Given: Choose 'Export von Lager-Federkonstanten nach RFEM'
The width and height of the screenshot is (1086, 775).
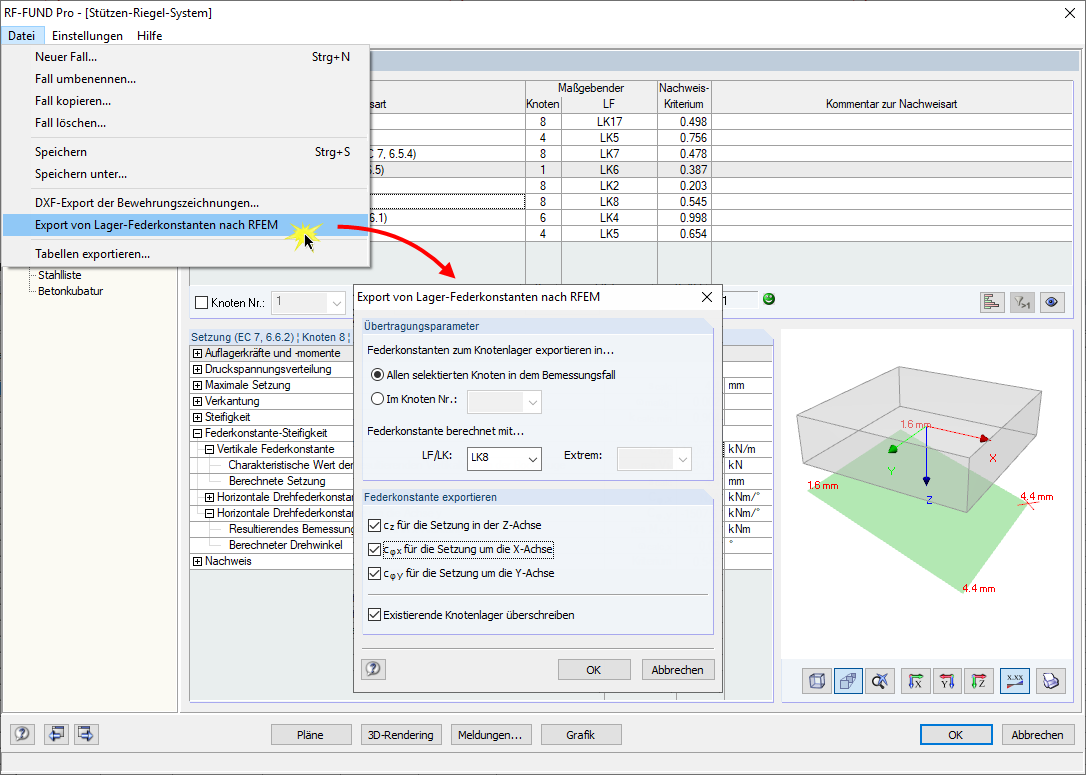Looking at the screenshot, I should [x=186, y=225].
